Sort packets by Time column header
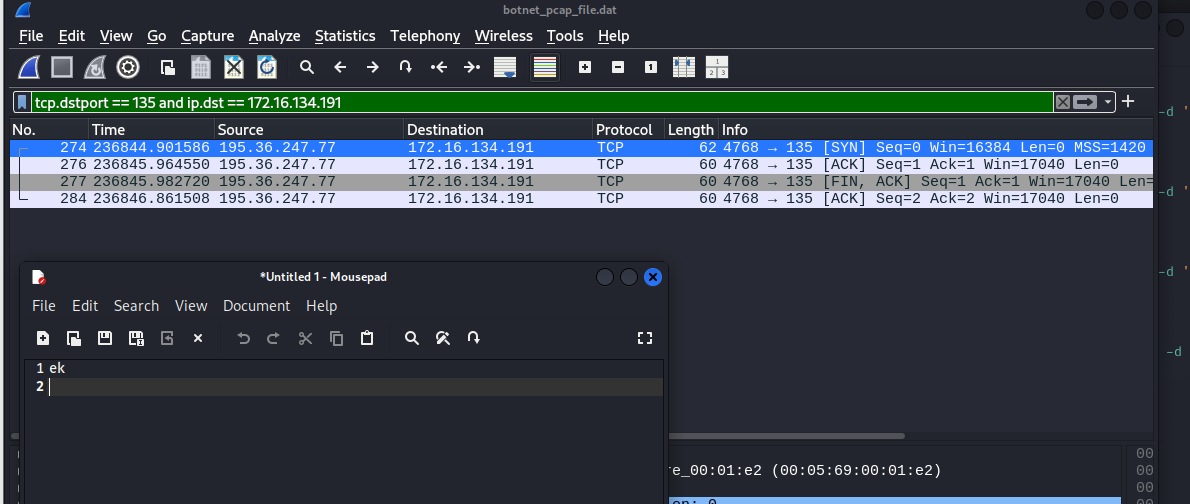The height and width of the screenshot is (504, 1190). coord(152,130)
